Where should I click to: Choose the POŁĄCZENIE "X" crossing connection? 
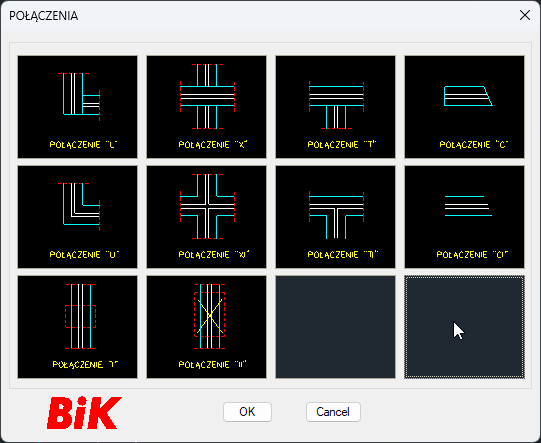click(x=206, y=107)
